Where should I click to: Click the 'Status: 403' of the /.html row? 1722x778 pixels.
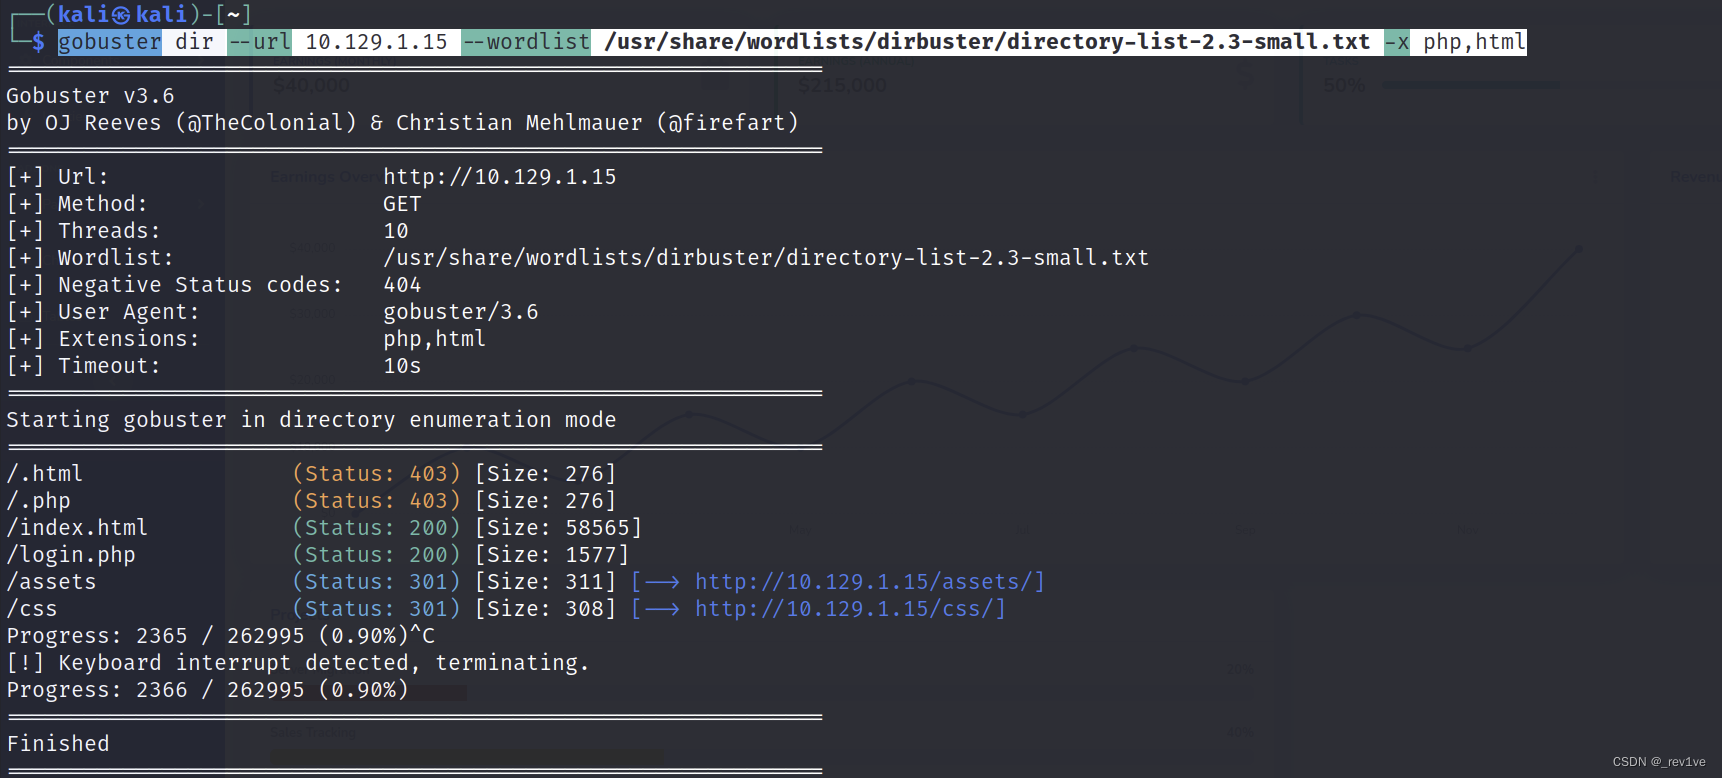coord(376,474)
